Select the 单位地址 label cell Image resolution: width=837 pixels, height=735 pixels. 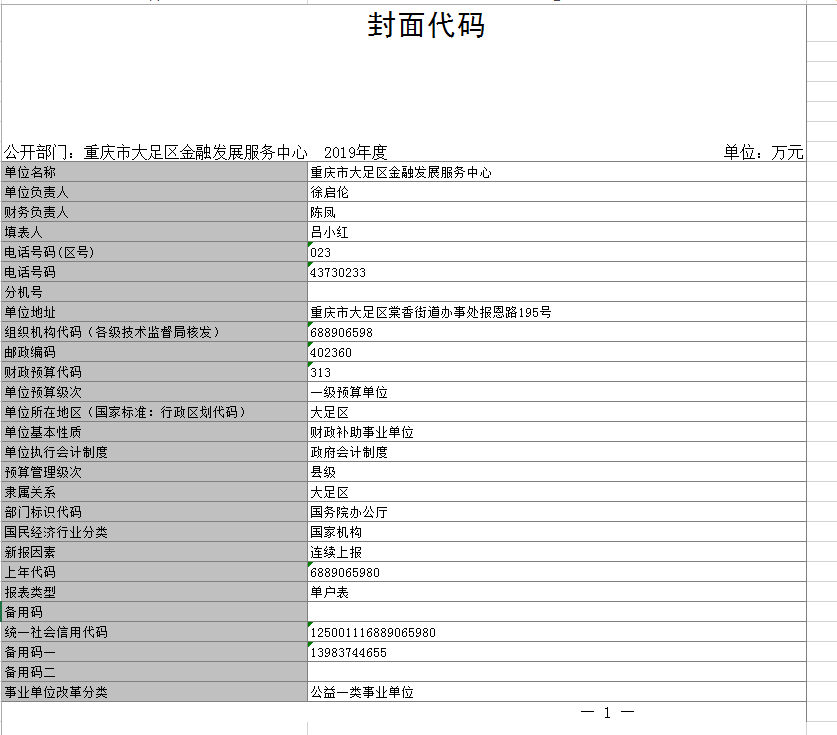pyautogui.click(x=154, y=312)
